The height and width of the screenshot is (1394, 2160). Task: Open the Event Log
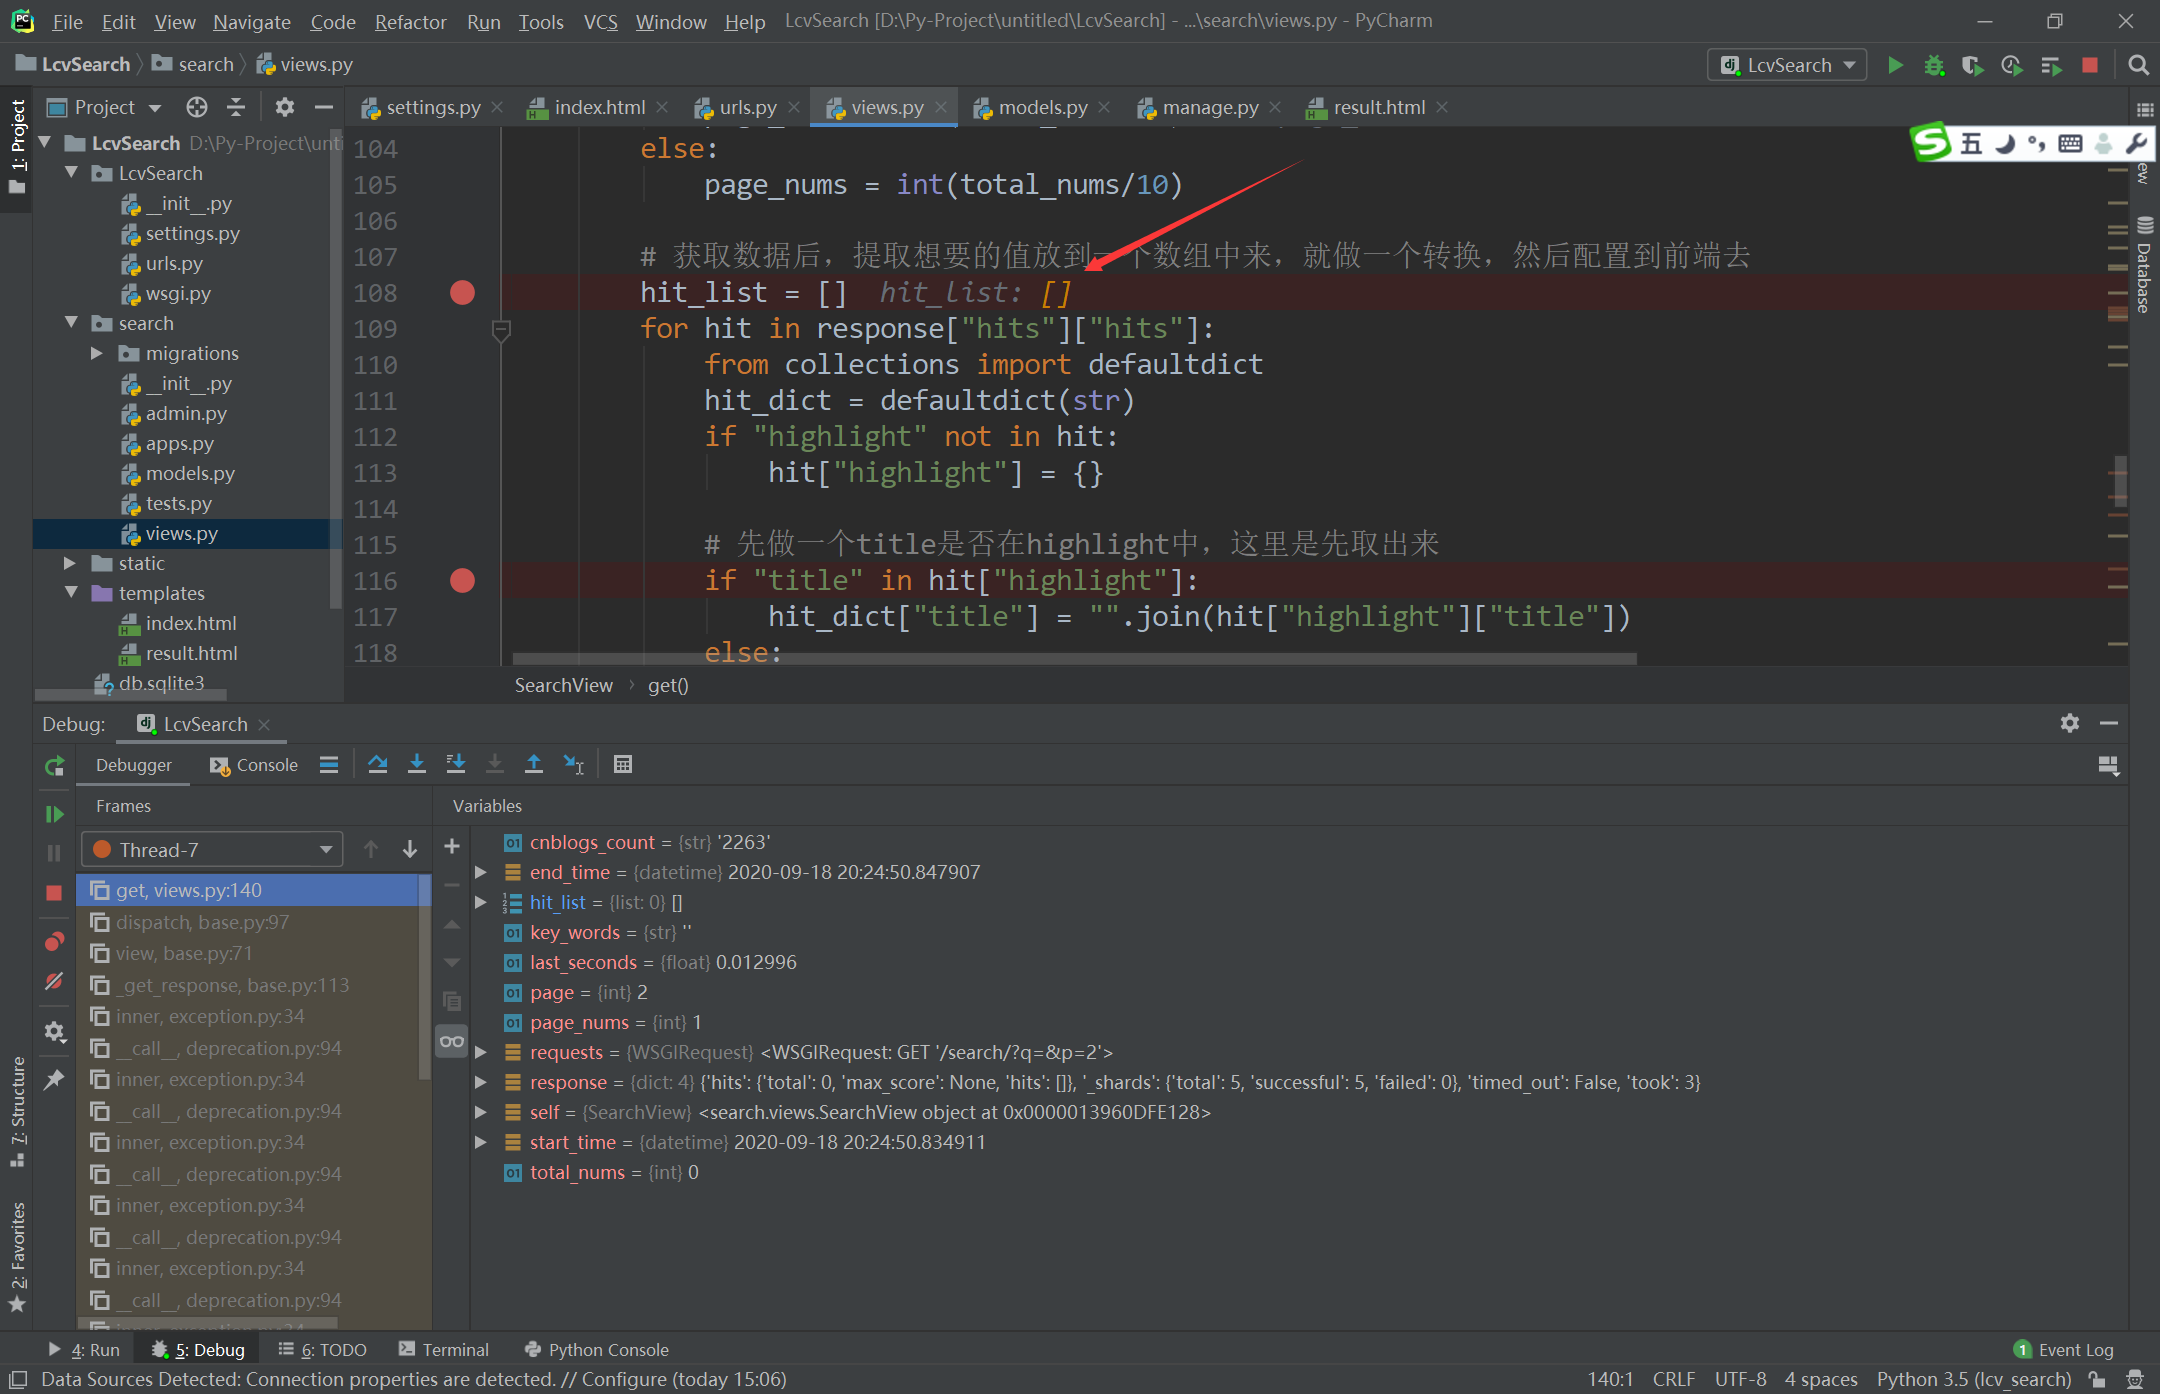(2064, 1349)
